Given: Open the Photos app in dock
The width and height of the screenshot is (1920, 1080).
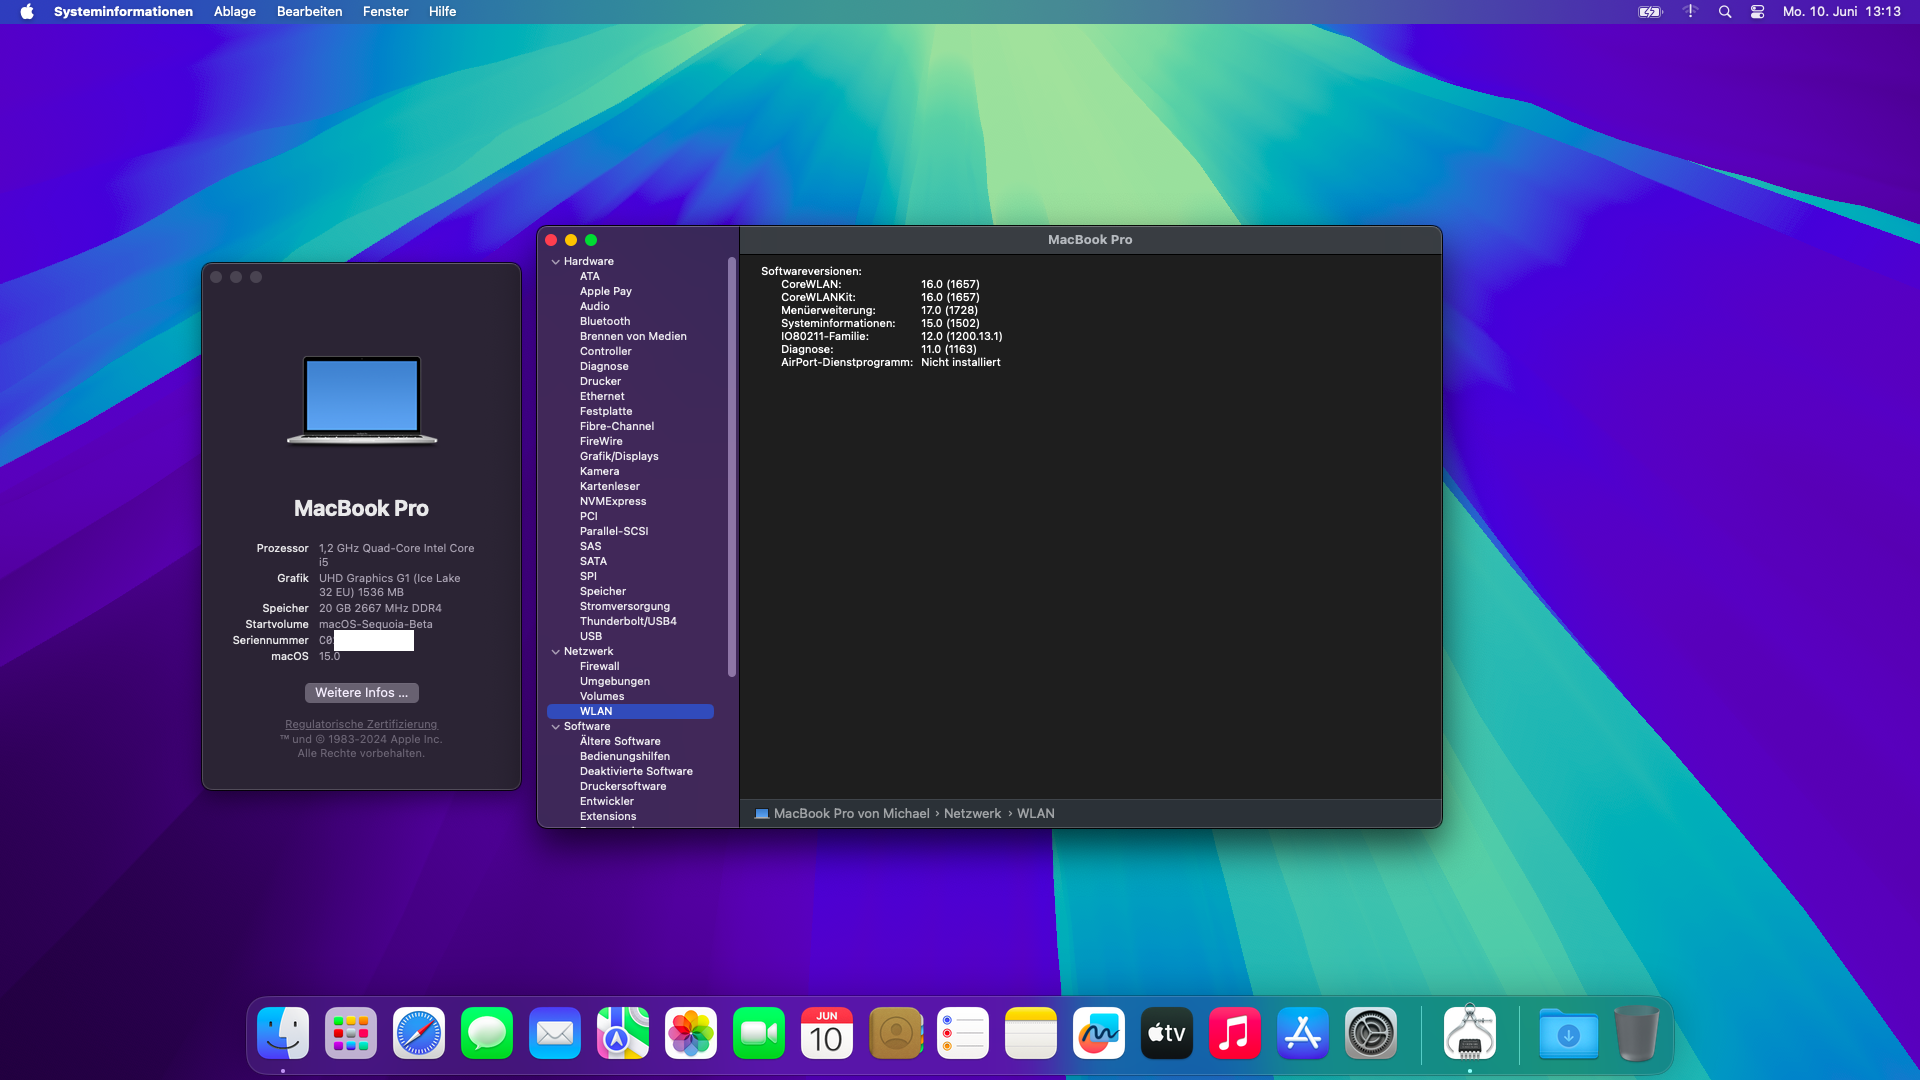Looking at the screenshot, I should coord(691,1033).
